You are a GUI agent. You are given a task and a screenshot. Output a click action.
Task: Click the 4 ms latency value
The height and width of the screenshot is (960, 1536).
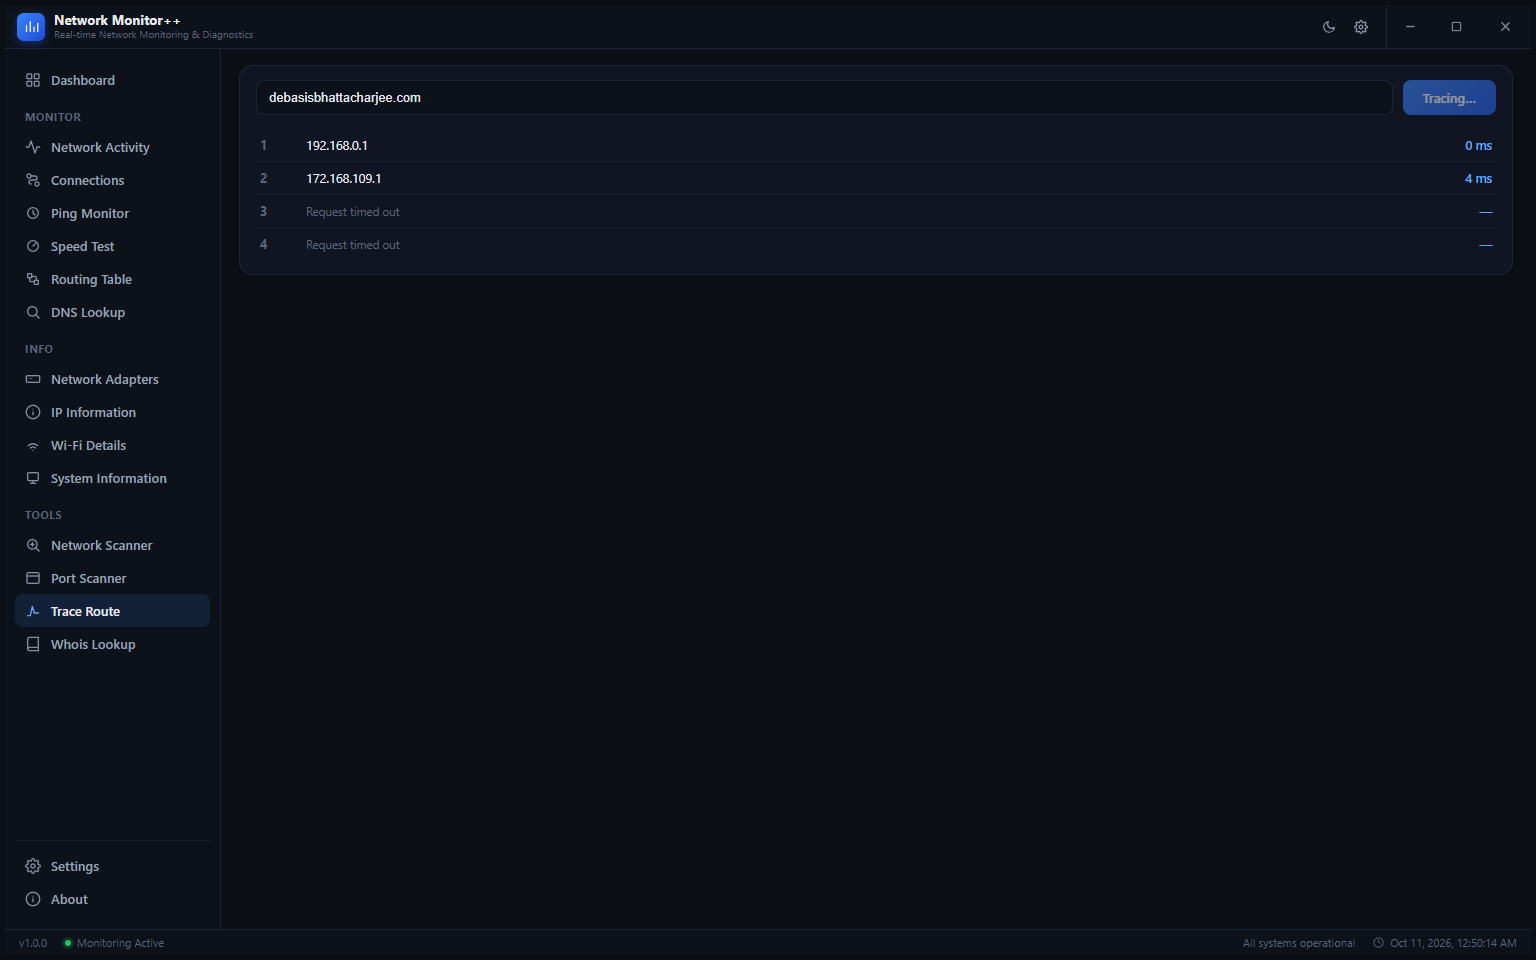pyautogui.click(x=1478, y=179)
